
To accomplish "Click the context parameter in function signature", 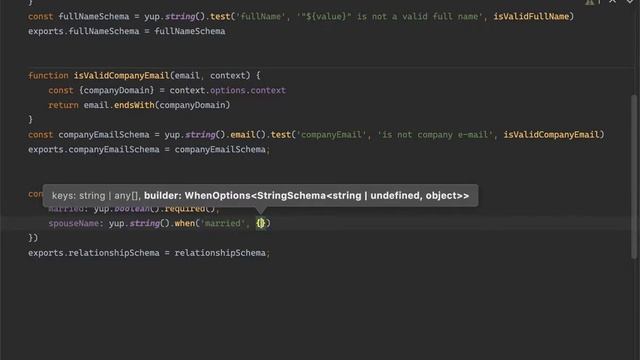I will 227,76.
